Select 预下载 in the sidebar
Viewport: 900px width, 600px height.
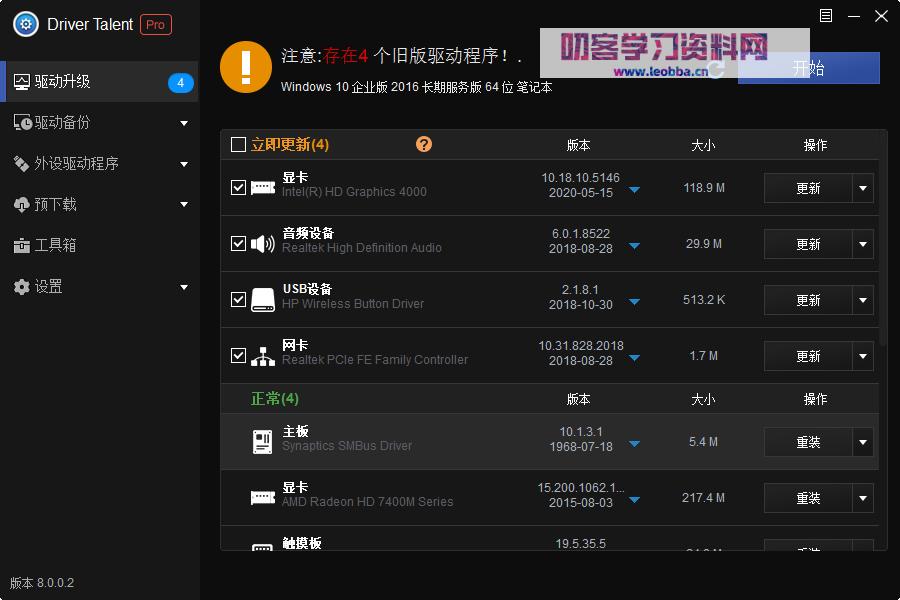[99, 204]
